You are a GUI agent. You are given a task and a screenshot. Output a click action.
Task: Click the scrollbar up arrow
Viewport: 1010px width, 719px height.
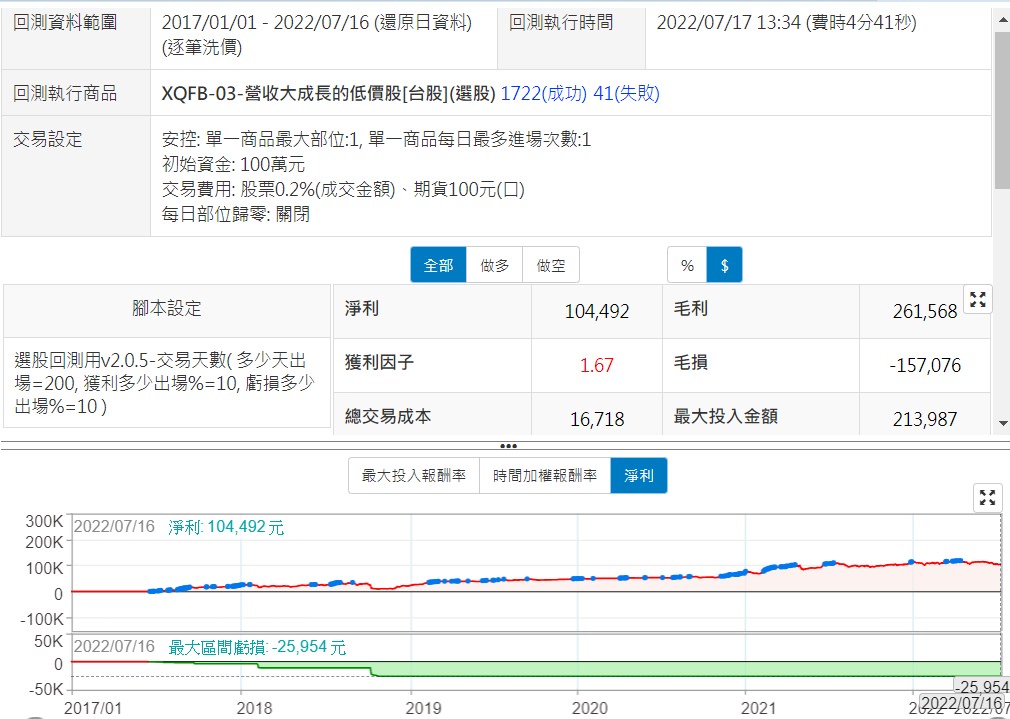[1003, 14]
